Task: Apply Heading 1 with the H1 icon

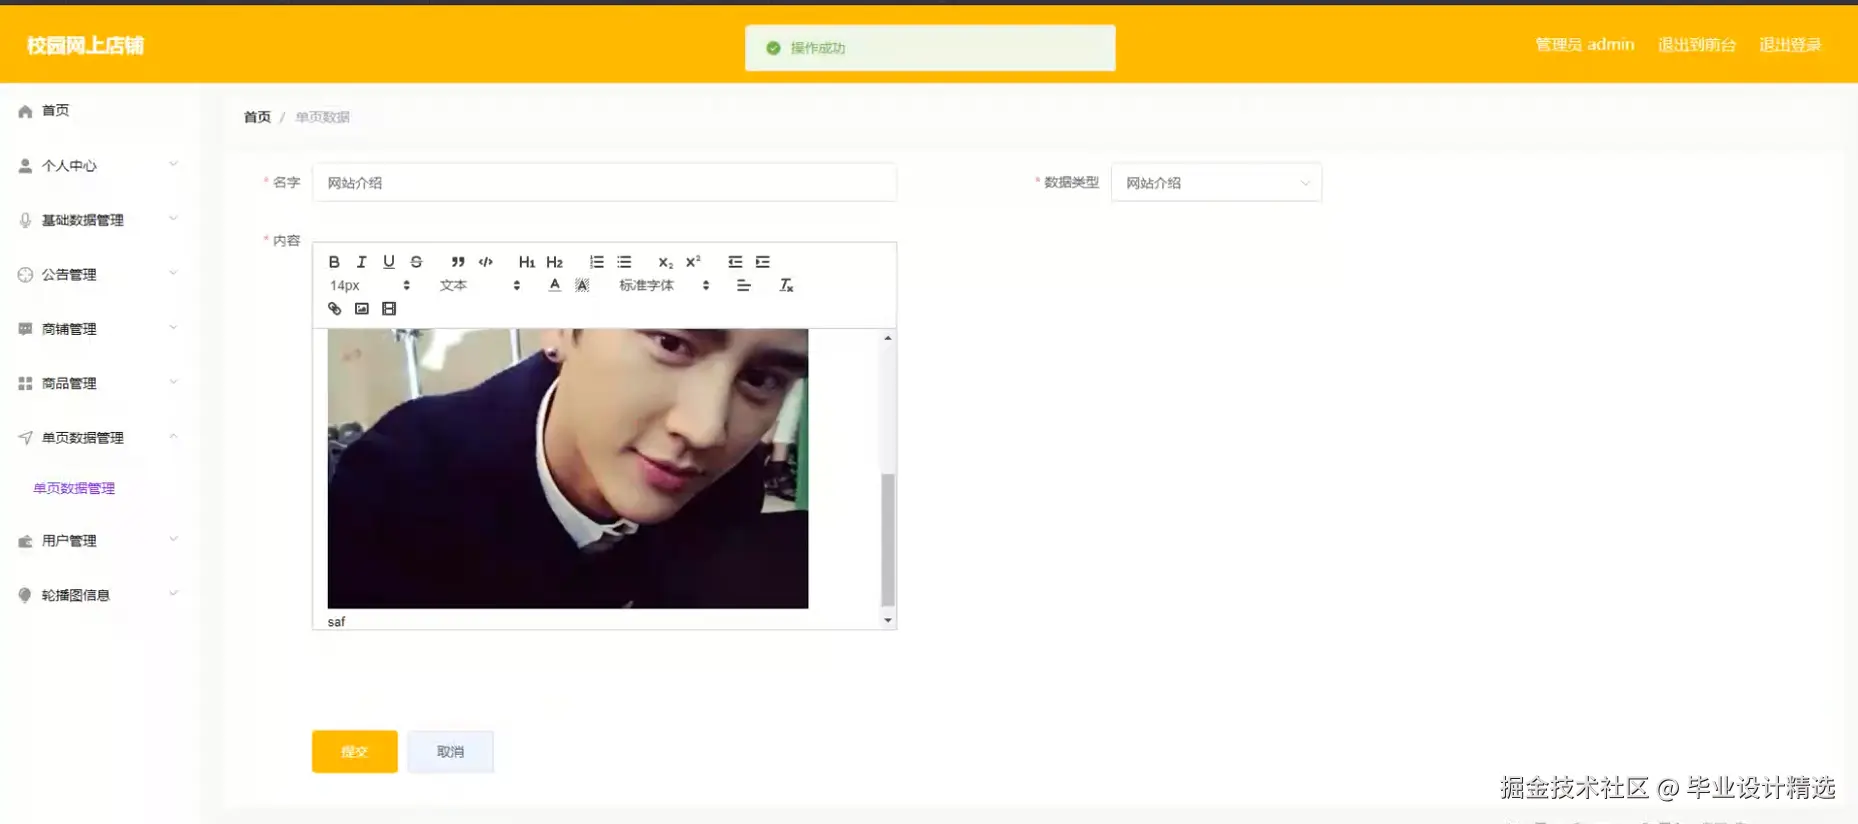Action: (527, 262)
